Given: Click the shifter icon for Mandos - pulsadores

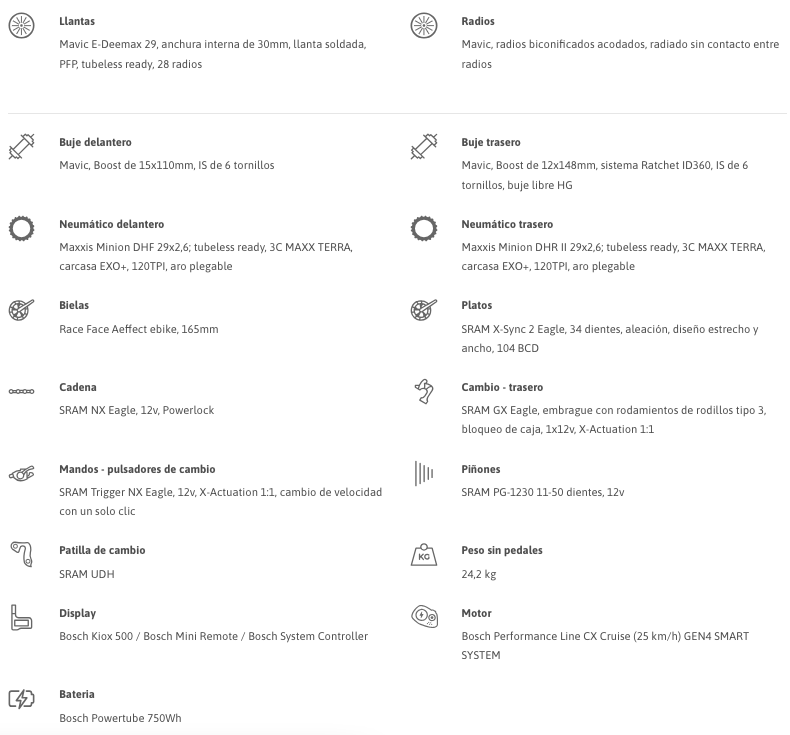Looking at the screenshot, I should coord(21,473).
